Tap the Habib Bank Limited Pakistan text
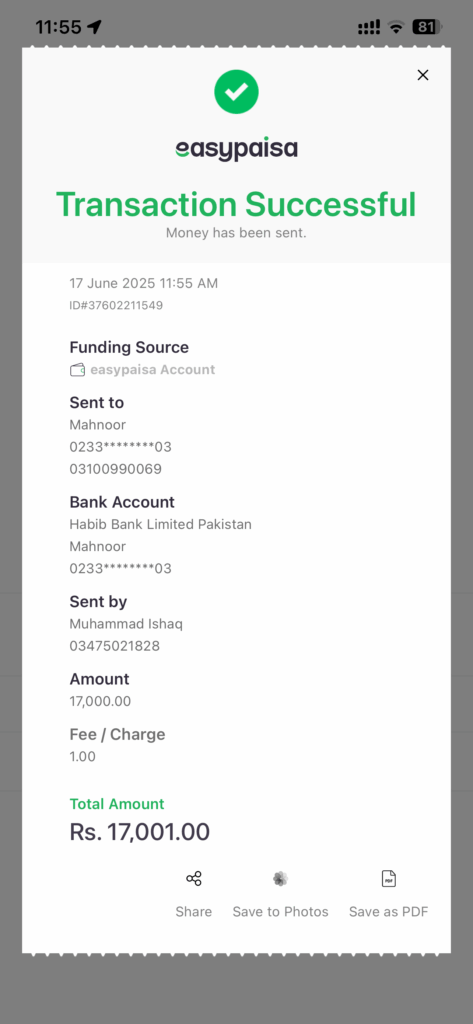The width and height of the screenshot is (473, 1024). 161,524
